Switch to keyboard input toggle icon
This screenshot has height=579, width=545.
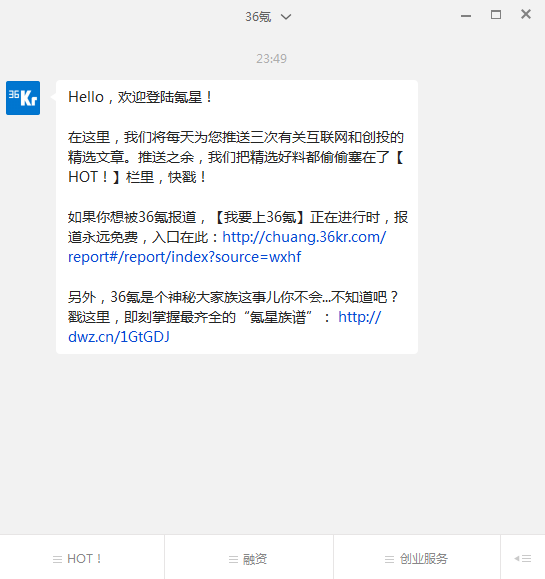click(x=522, y=558)
